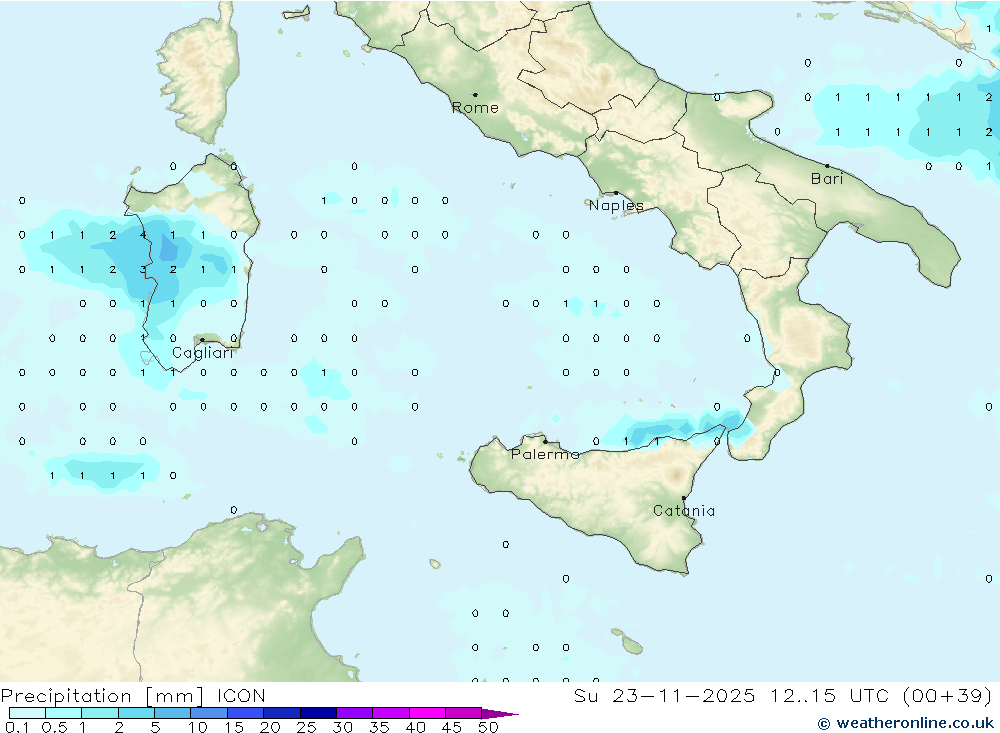Open the weatheronline.co.uk copyright link
Screen dimensions: 1000x733
coord(906,723)
